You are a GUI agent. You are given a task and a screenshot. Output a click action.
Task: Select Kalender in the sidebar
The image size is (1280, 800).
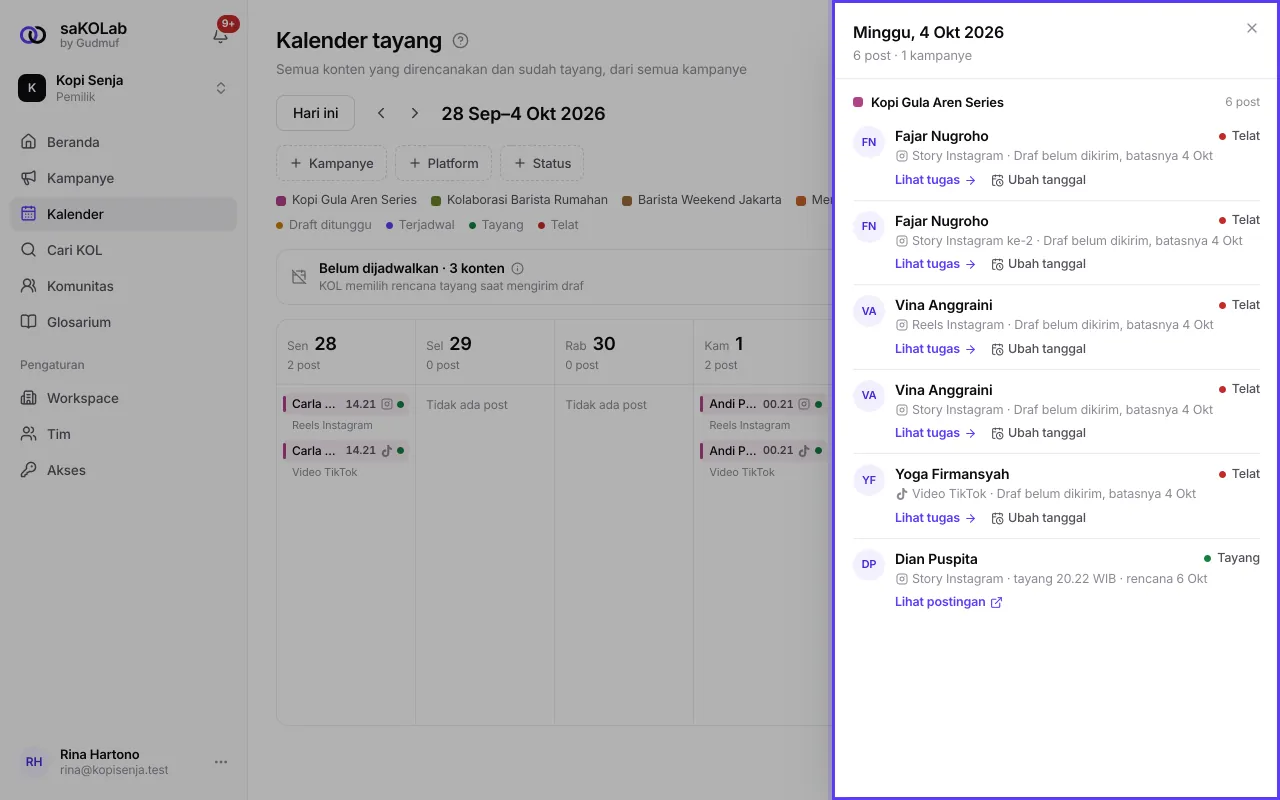click(x=124, y=214)
